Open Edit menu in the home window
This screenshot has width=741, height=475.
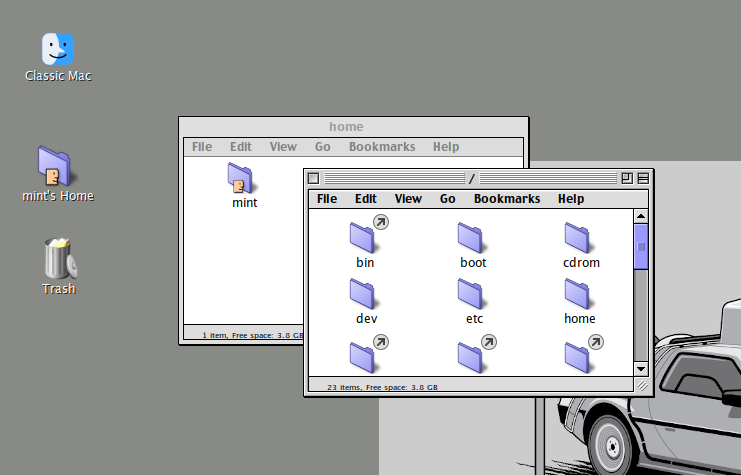coord(241,147)
